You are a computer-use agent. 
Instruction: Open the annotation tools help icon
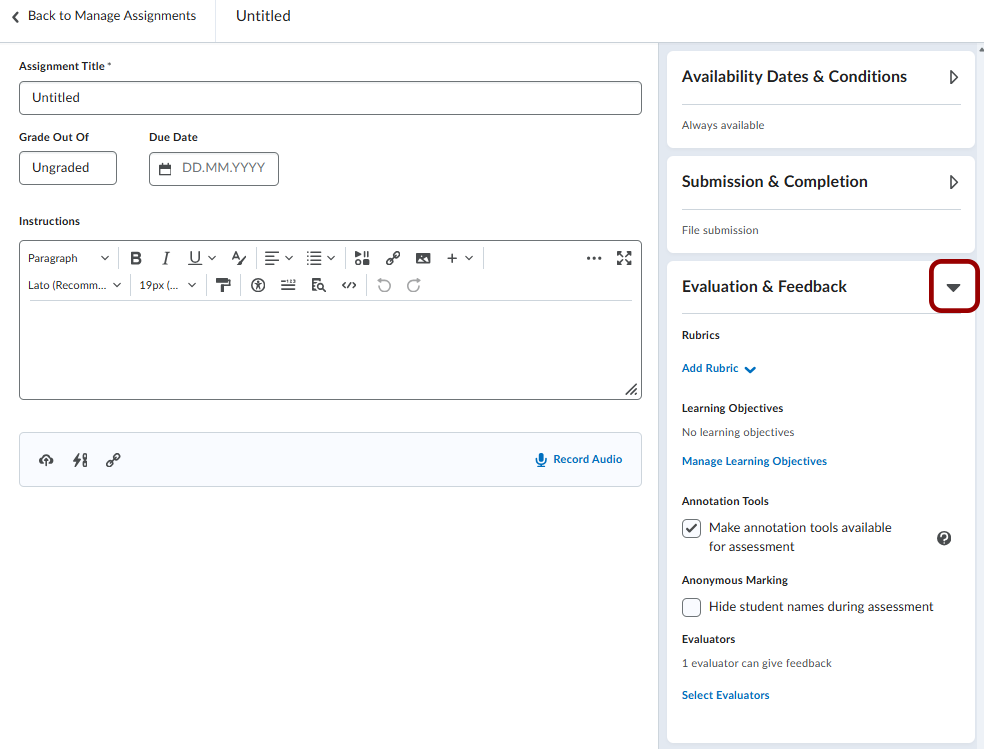944,538
